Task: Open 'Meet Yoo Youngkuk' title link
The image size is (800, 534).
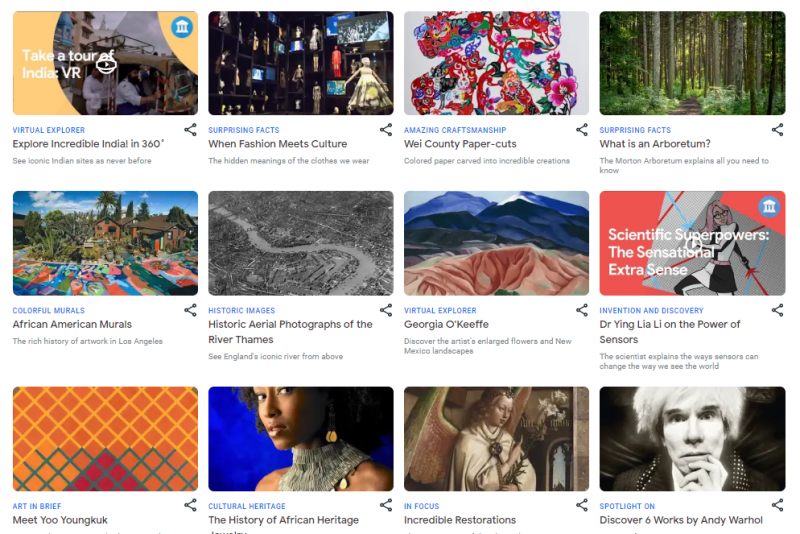Action: pos(60,520)
